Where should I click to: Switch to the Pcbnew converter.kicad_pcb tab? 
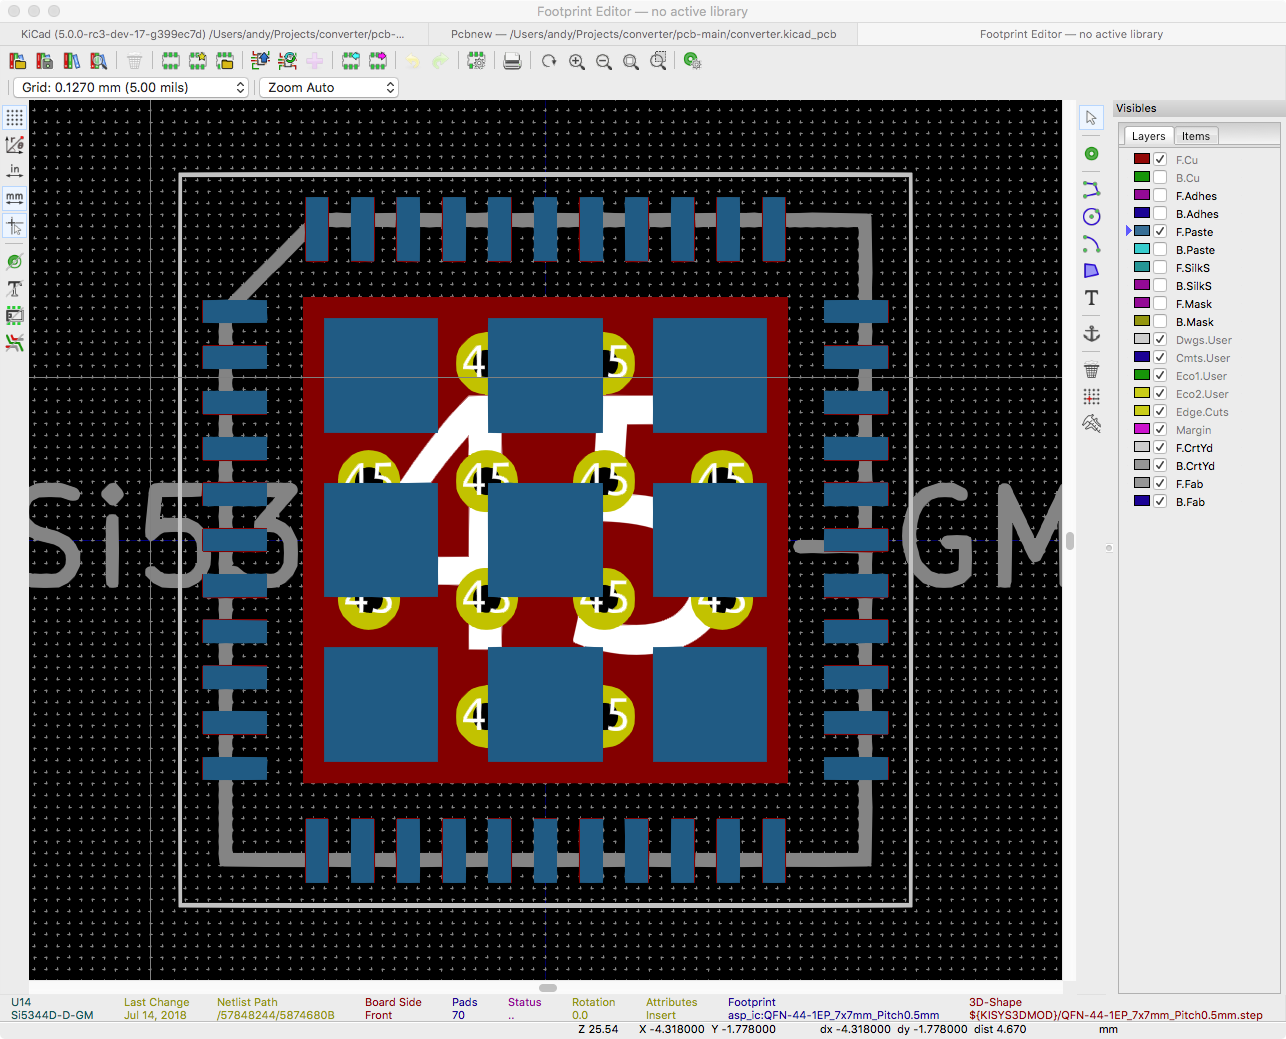point(642,34)
